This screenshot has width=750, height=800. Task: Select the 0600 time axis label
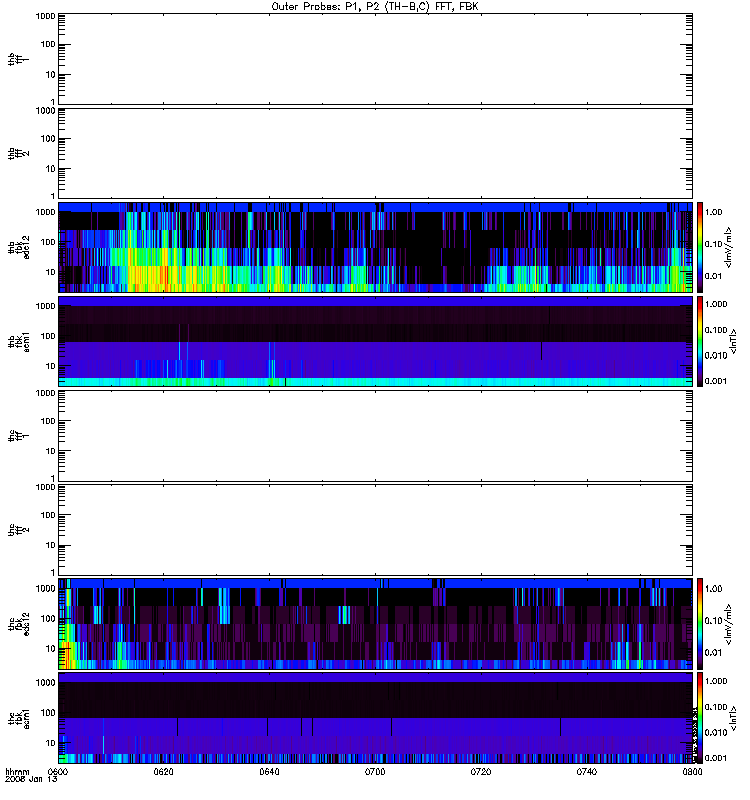[x=58, y=772]
